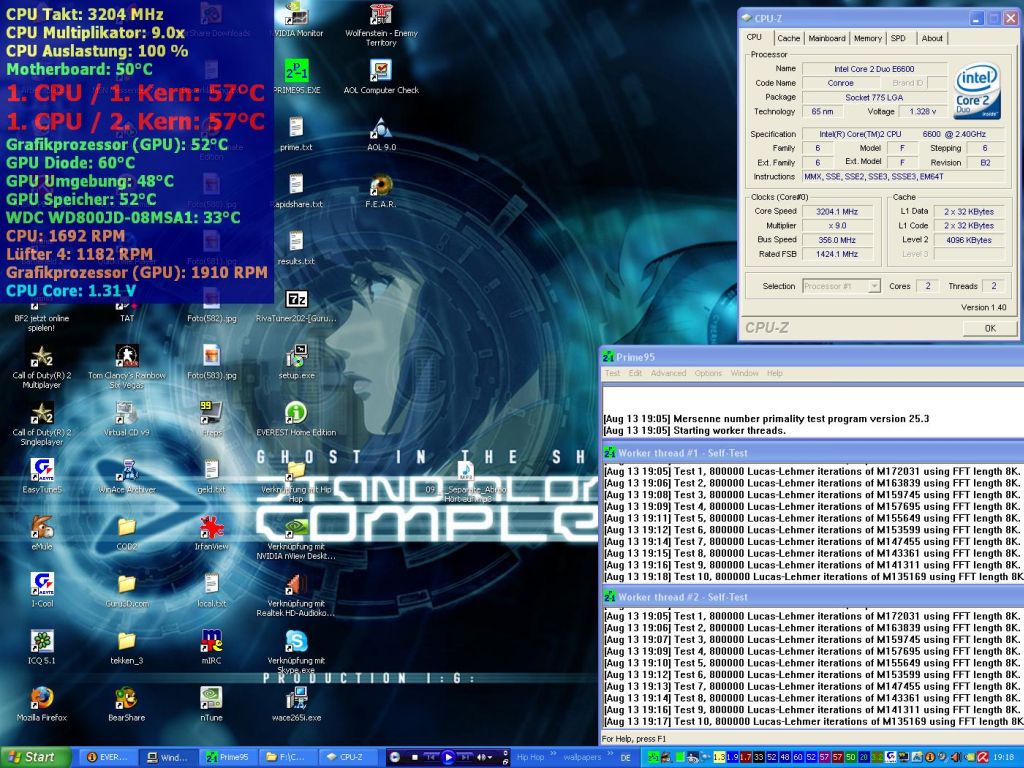Image resolution: width=1024 pixels, height=768 pixels.
Task: Open the Options menu in Prime95
Action: (x=708, y=374)
